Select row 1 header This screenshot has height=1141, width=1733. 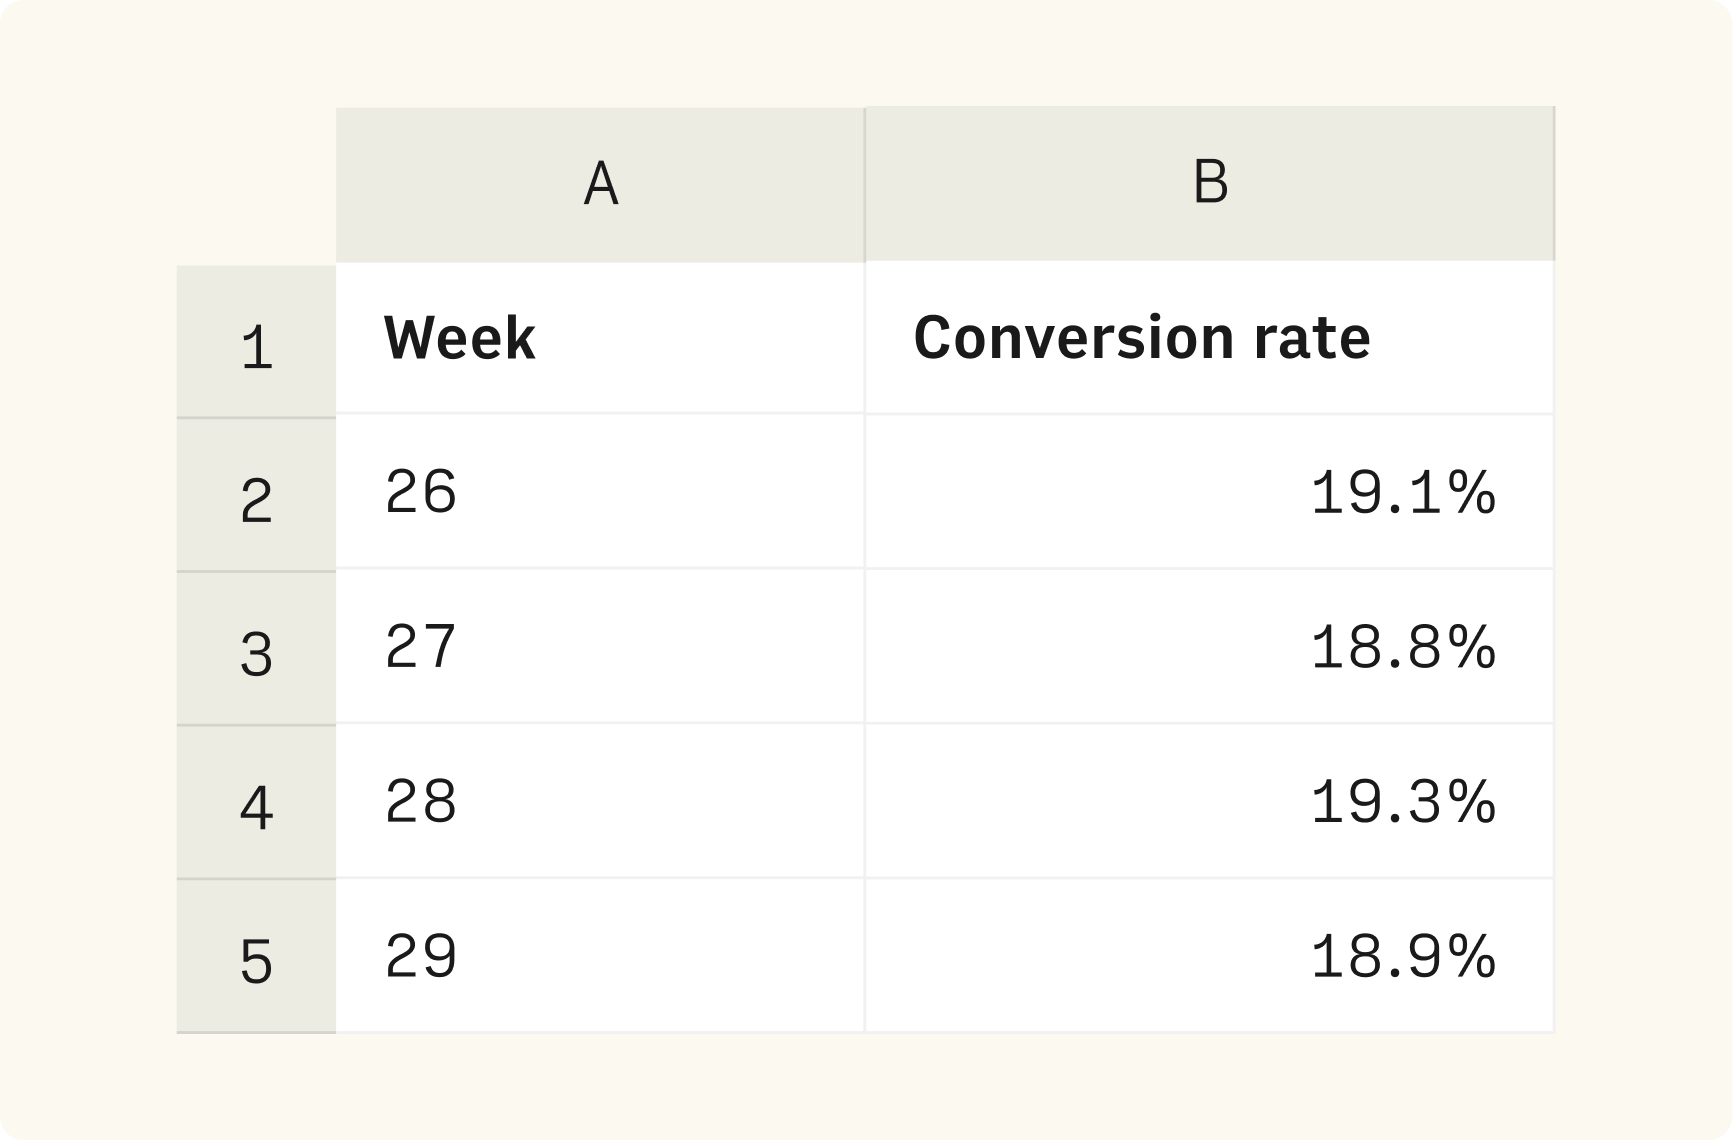point(256,341)
